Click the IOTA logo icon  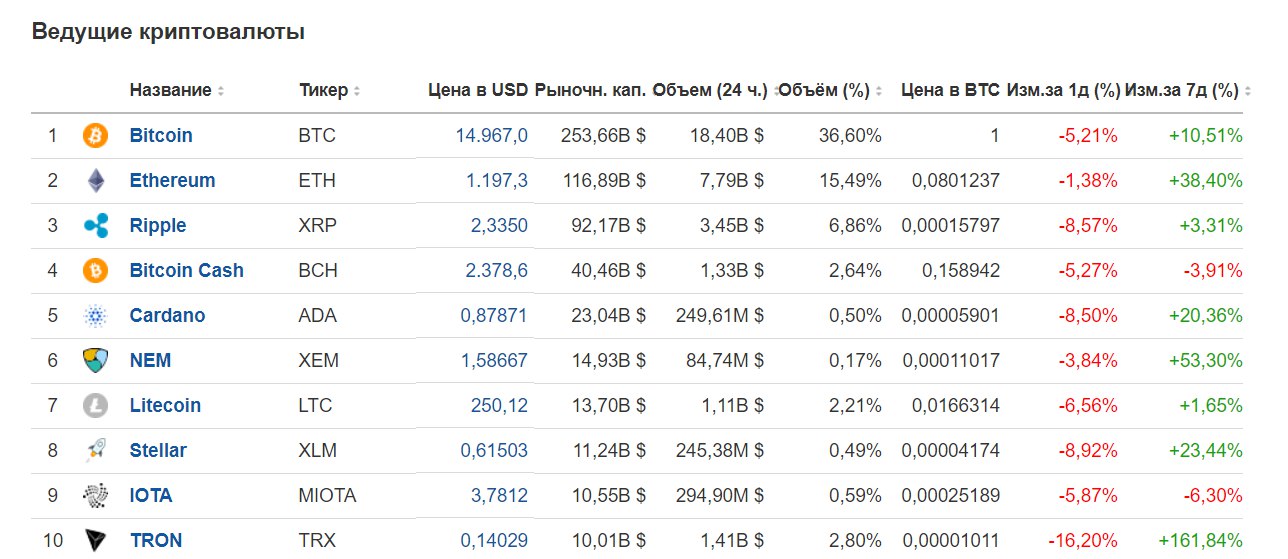pyautogui.click(x=95, y=495)
